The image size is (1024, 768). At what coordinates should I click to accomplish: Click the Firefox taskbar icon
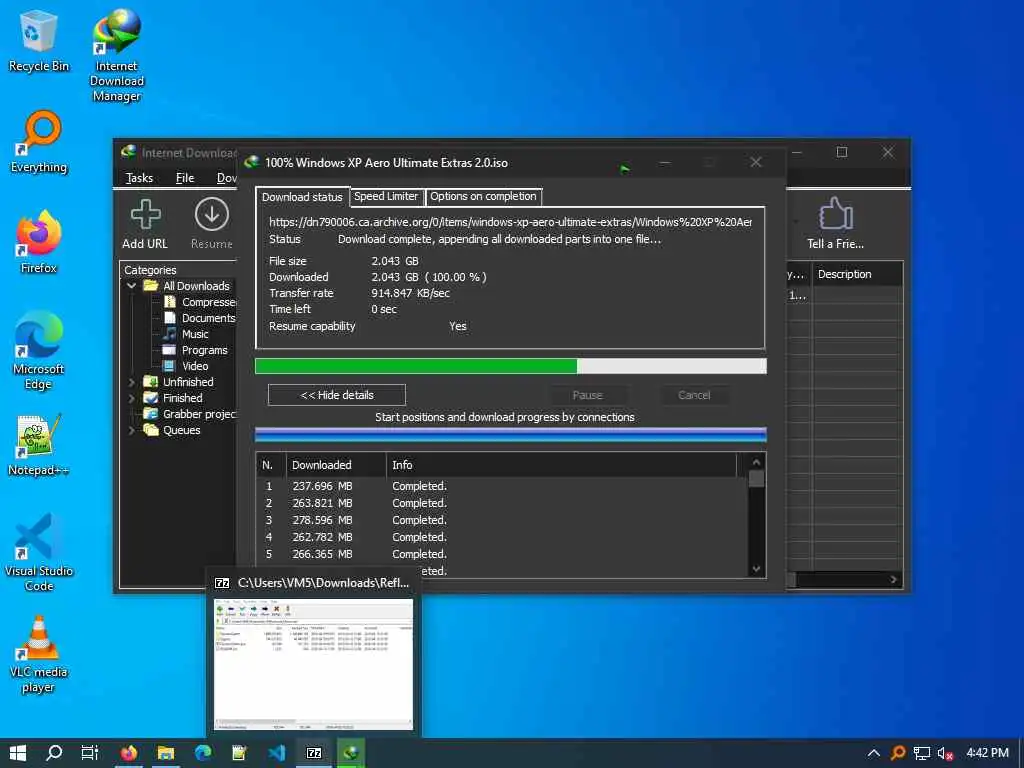tap(129, 753)
